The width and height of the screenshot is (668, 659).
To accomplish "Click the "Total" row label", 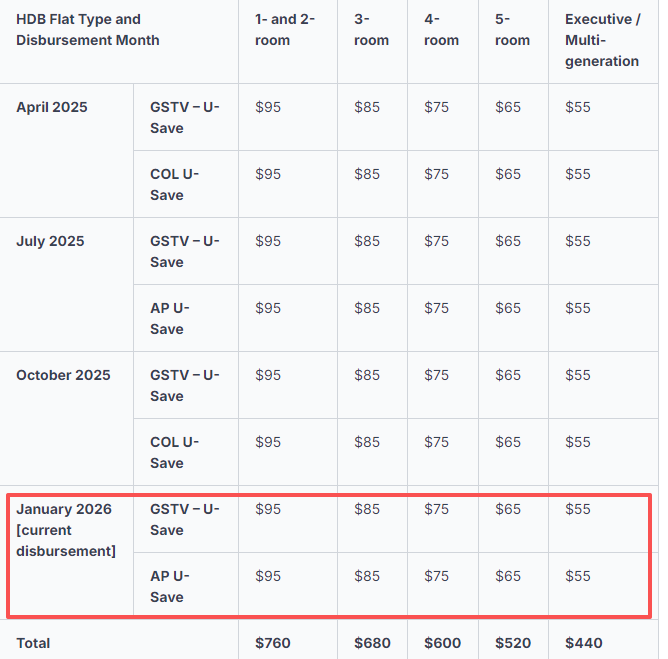I will click(x=33, y=643).
